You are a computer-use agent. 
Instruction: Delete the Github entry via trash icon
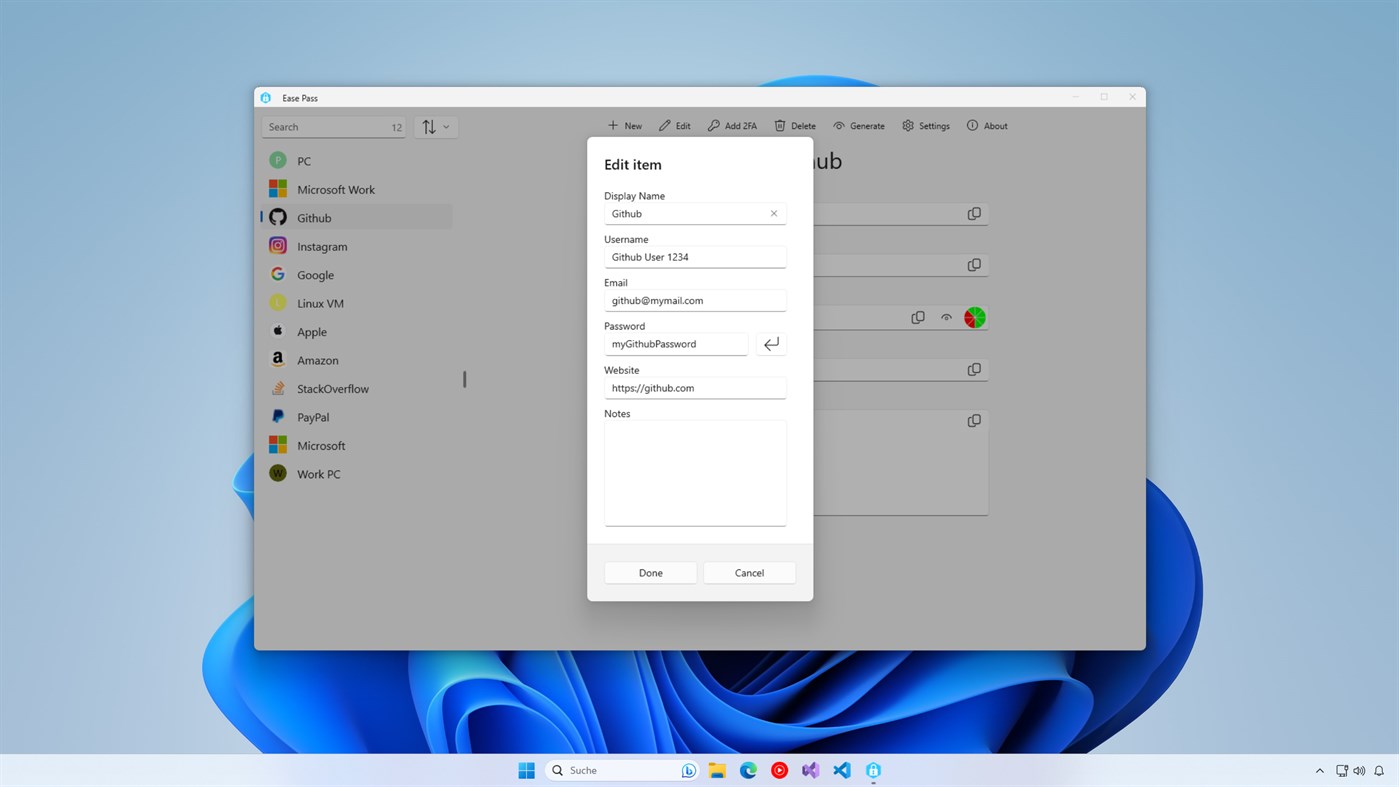pos(794,125)
